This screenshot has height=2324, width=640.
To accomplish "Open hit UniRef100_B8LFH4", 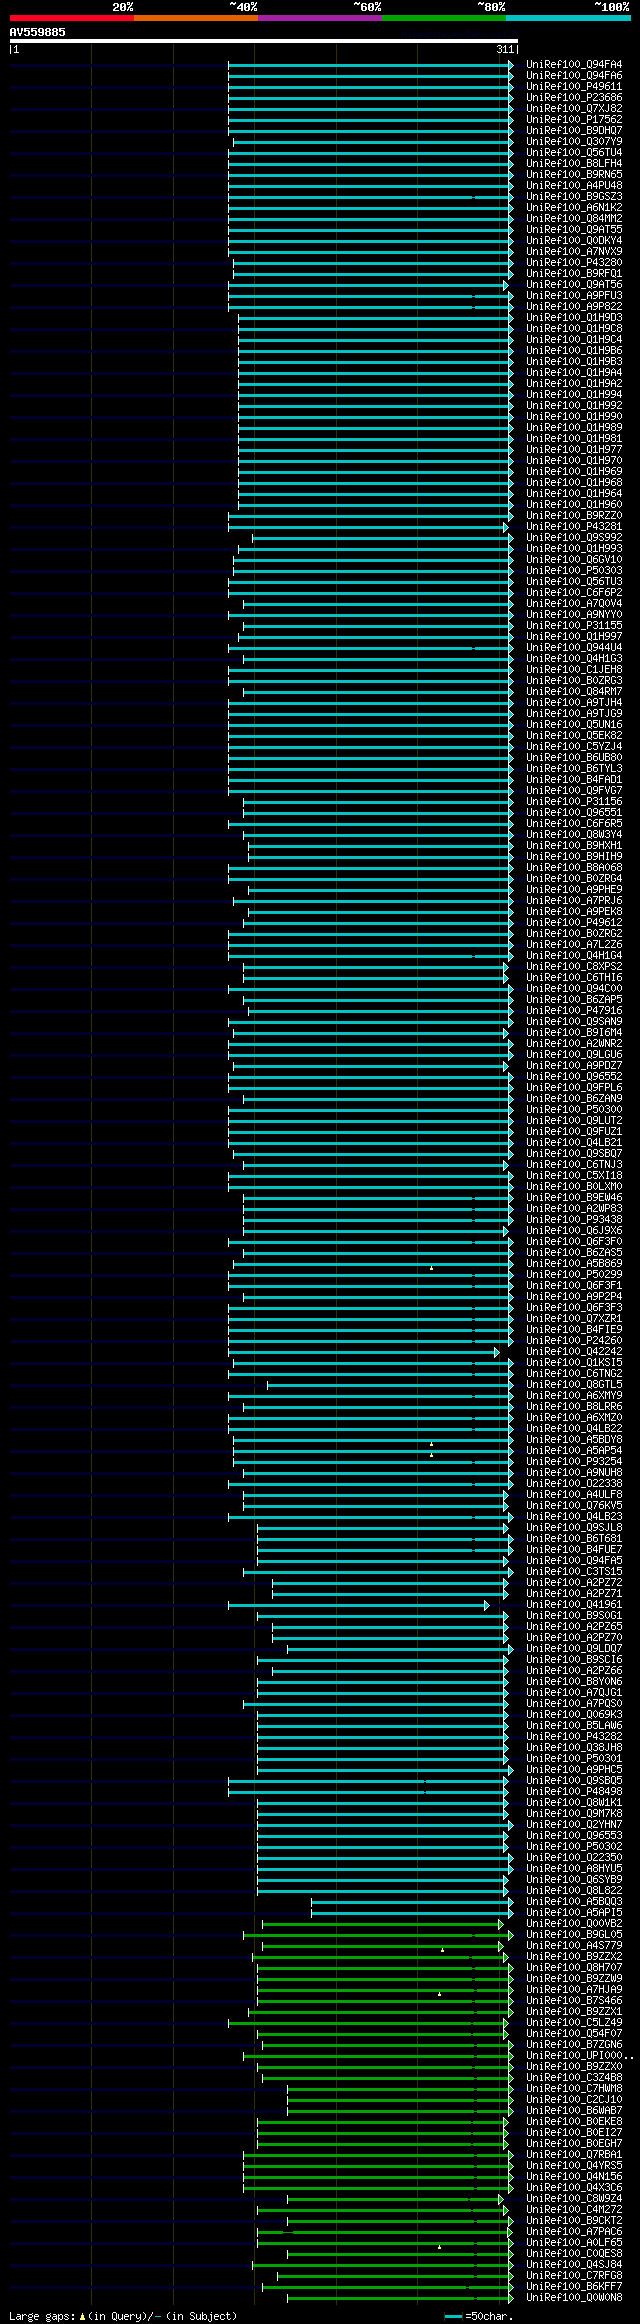I will pos(574,164).
